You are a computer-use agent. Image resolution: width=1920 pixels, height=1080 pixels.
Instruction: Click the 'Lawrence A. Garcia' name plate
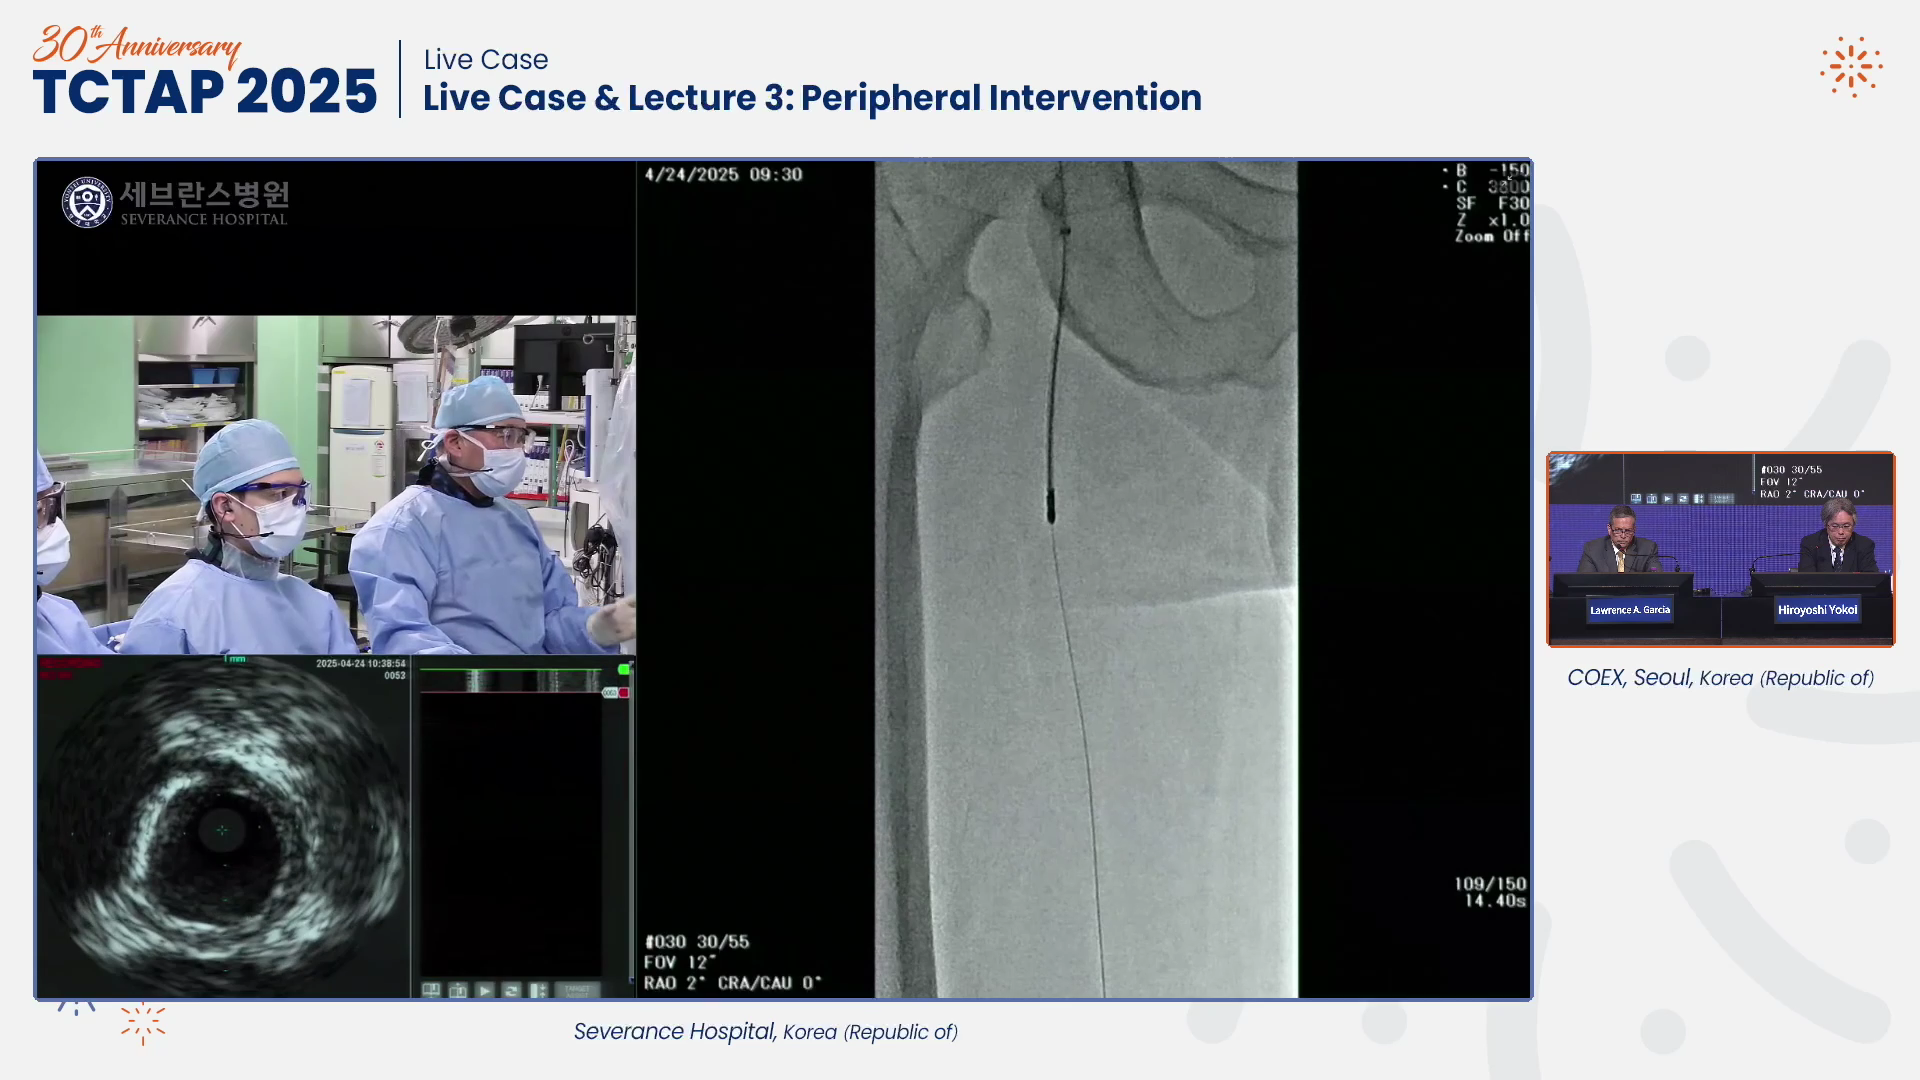click(x=1630, y=610)
